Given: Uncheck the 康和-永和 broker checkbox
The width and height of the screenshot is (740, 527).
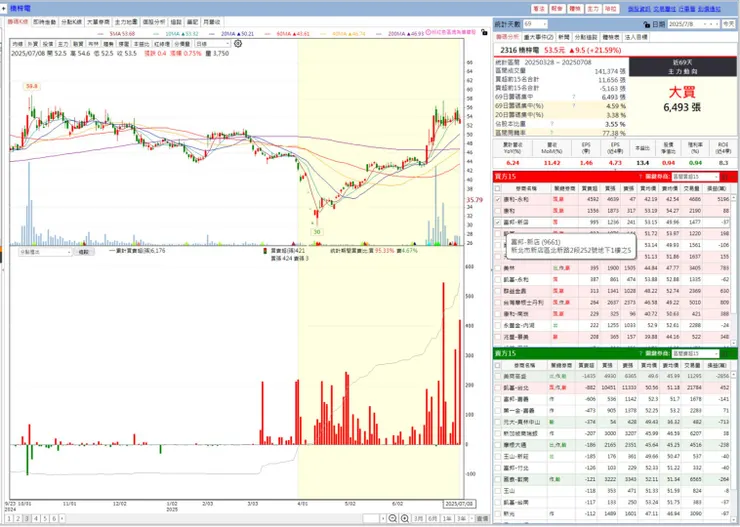Looking at the screenshot, I should (497, 200).
